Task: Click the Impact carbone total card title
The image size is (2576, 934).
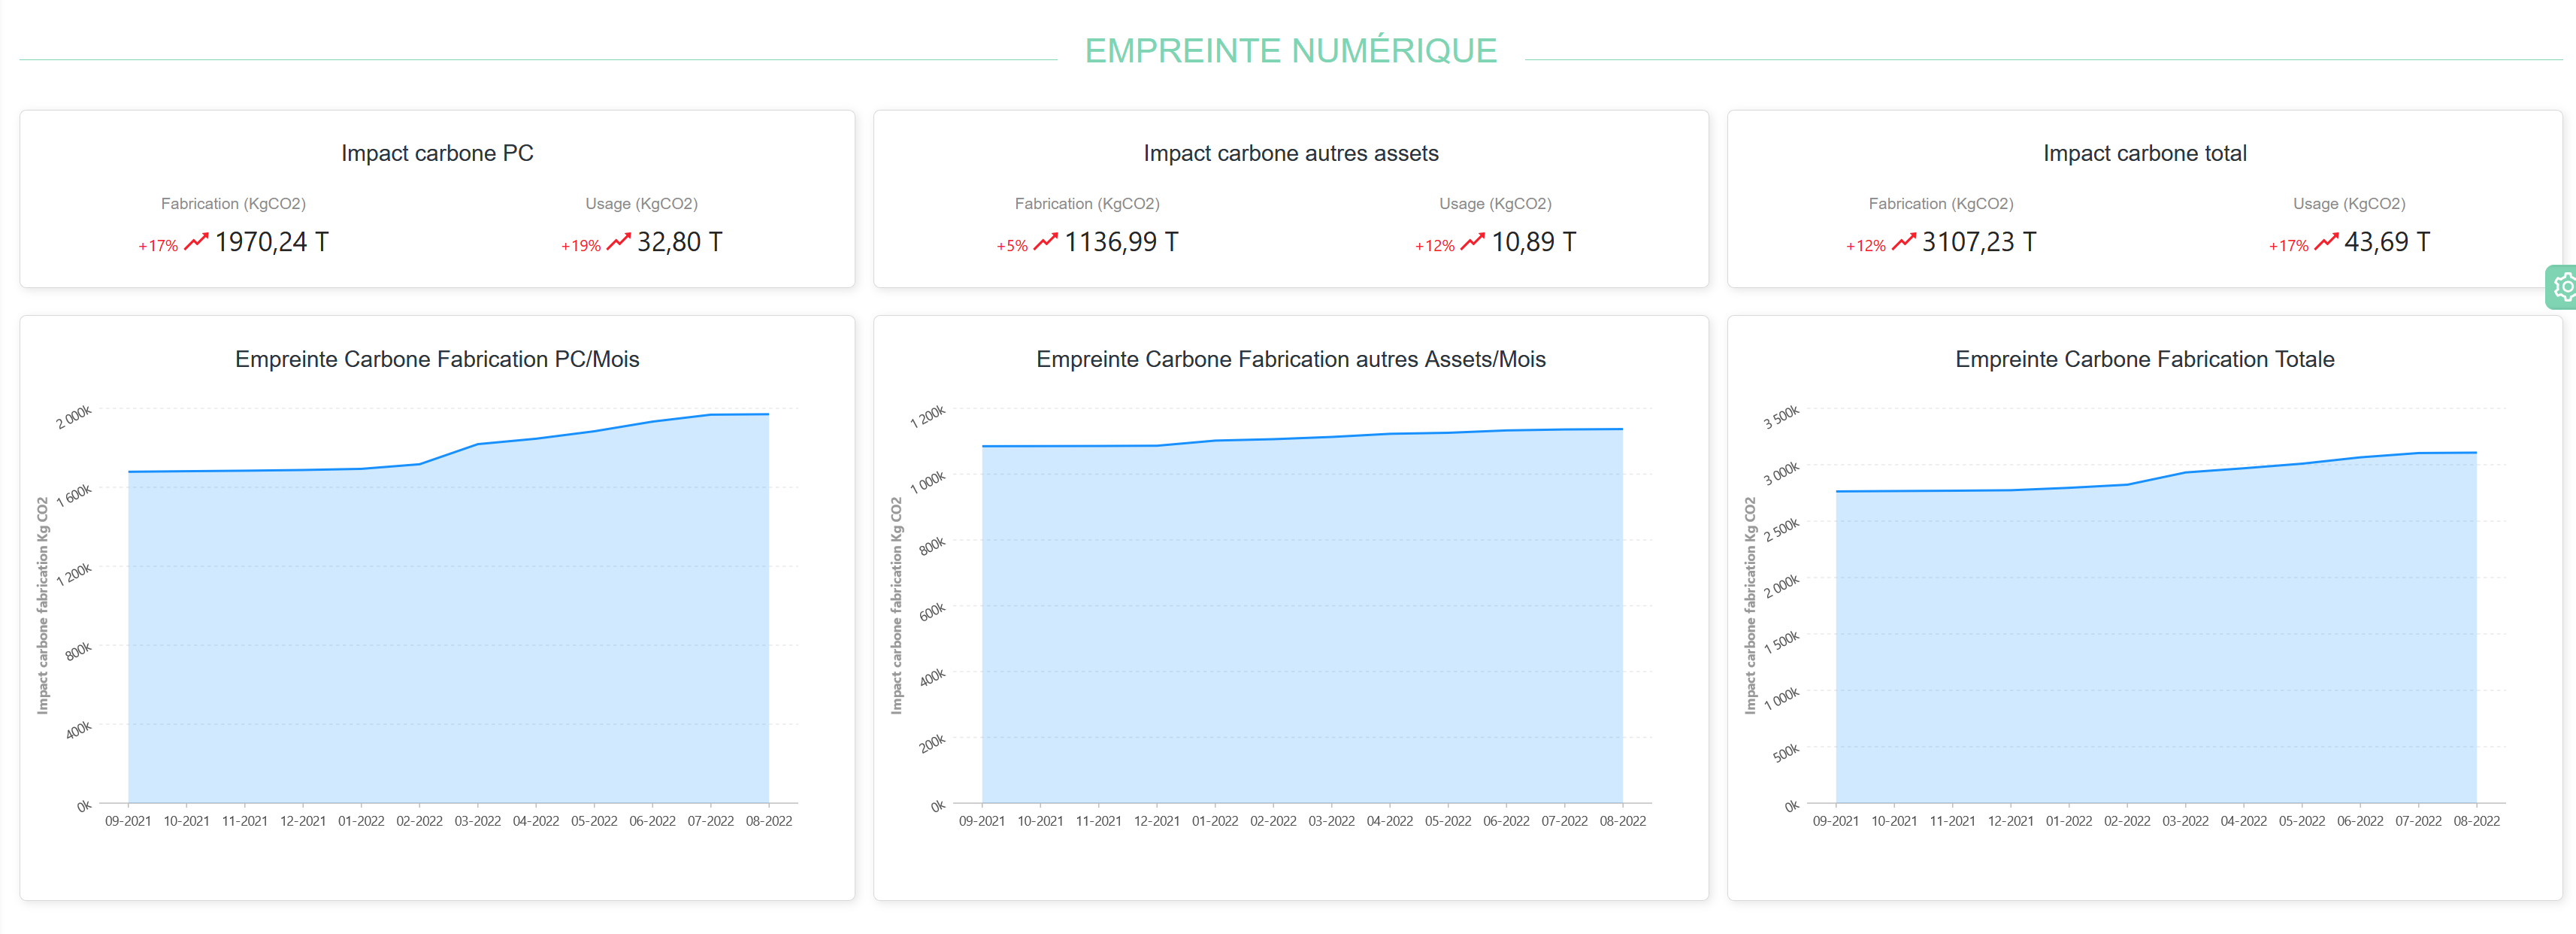Action: [x=2144, y=153]
